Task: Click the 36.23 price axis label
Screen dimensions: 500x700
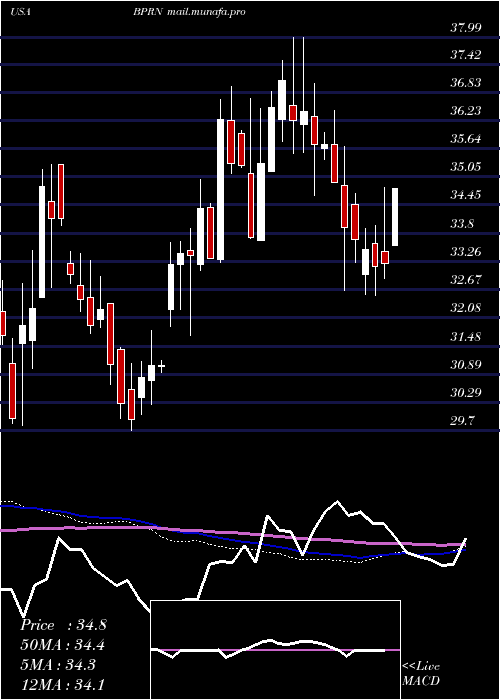Action: point(466,111)
